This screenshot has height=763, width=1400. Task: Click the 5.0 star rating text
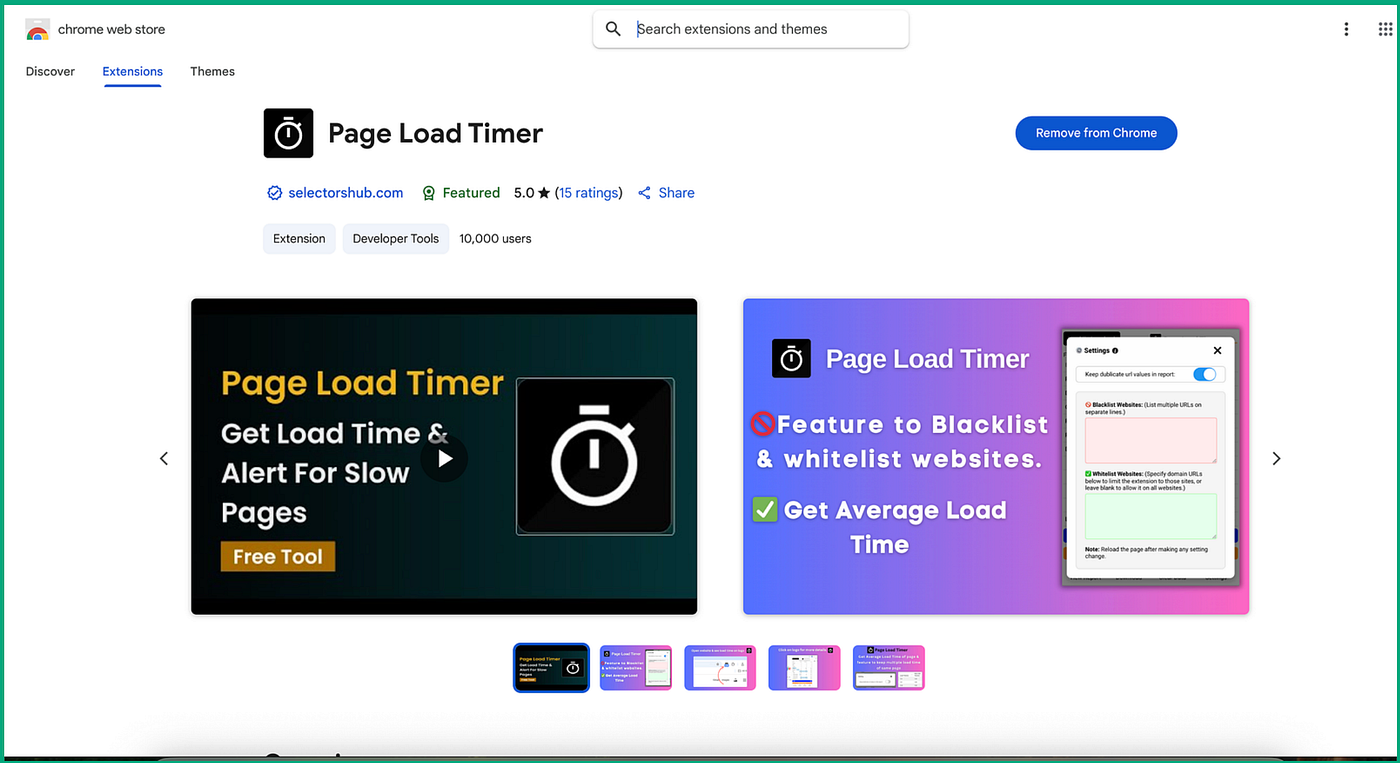coord(532,193)
